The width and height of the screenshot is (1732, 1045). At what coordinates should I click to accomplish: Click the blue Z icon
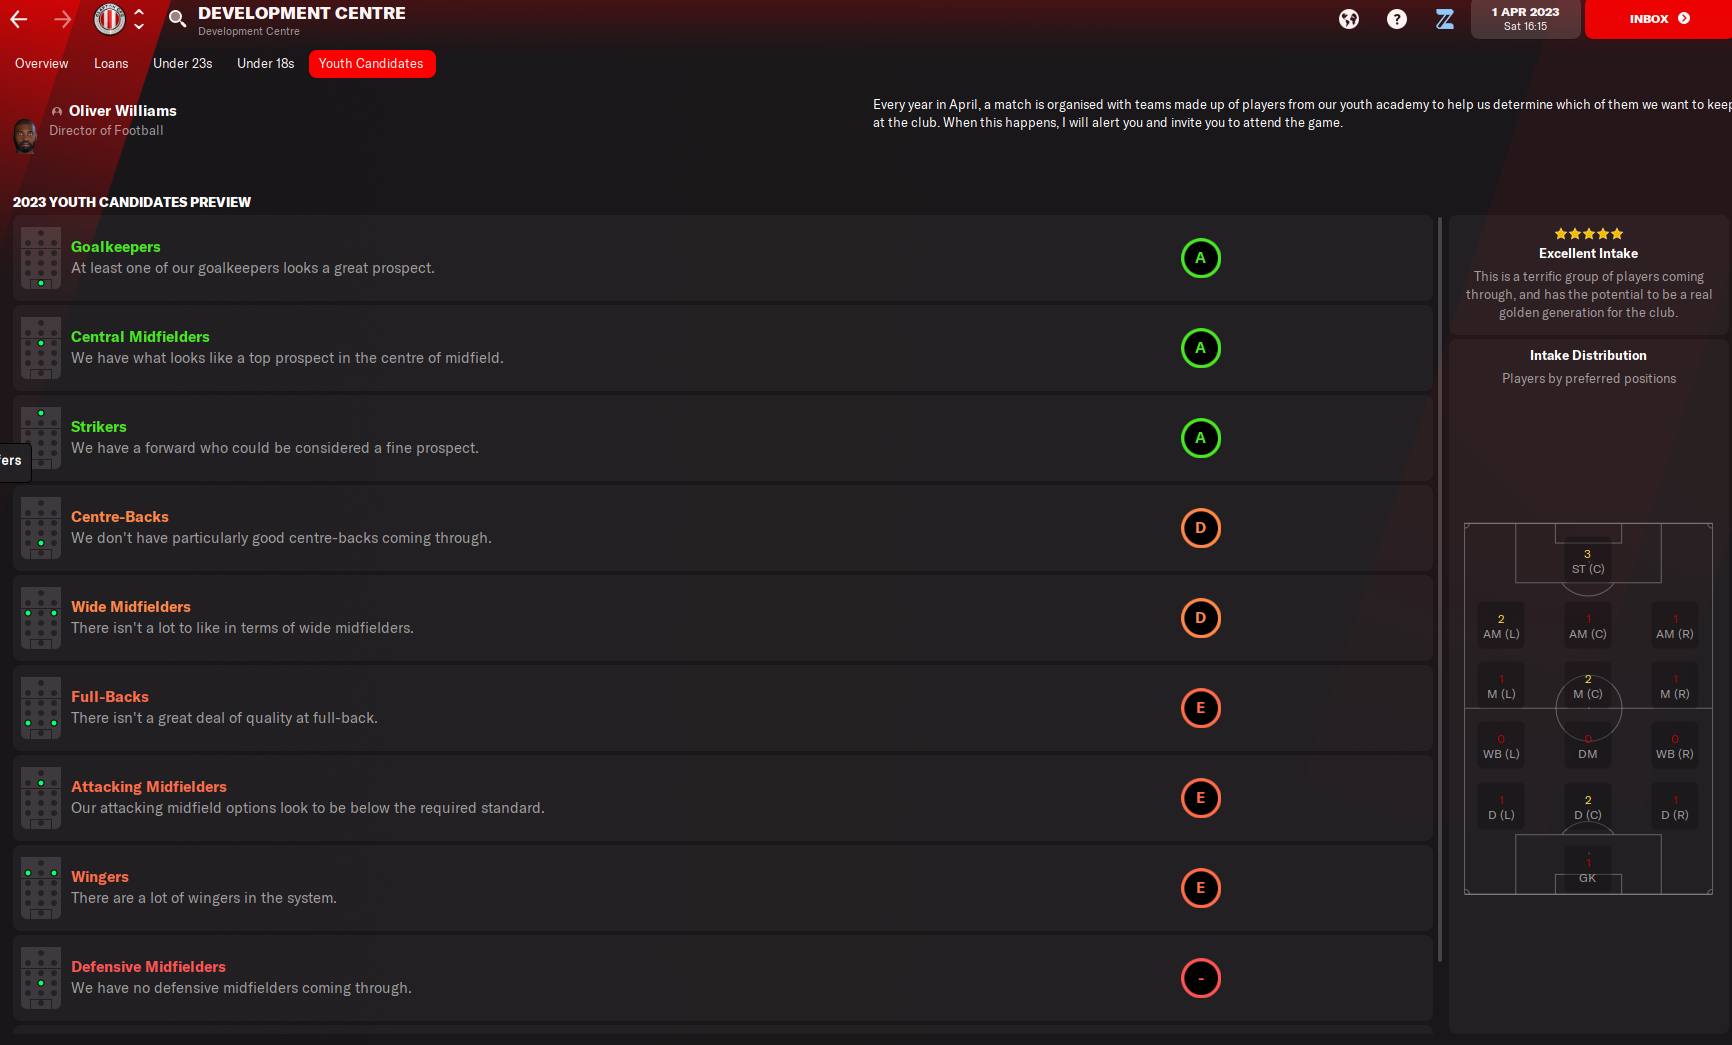coord(1445,19)
